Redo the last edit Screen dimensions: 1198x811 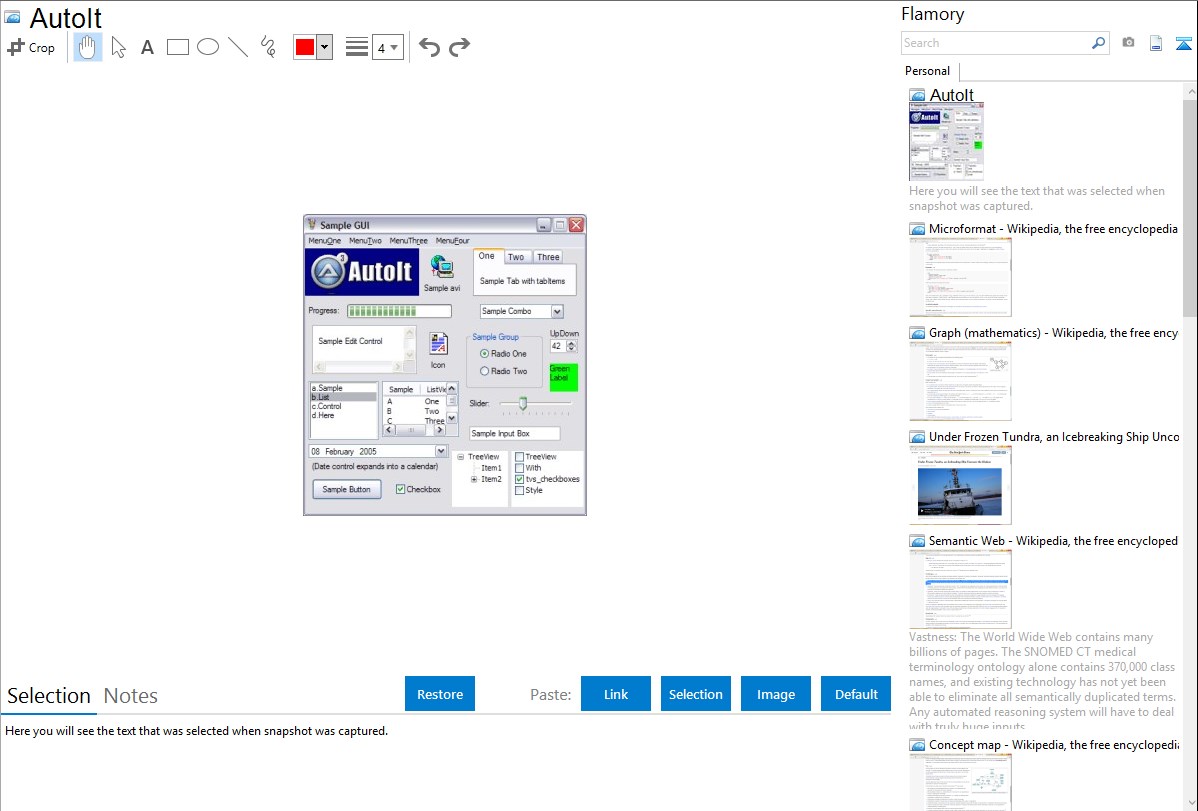[x=459, y=47]
